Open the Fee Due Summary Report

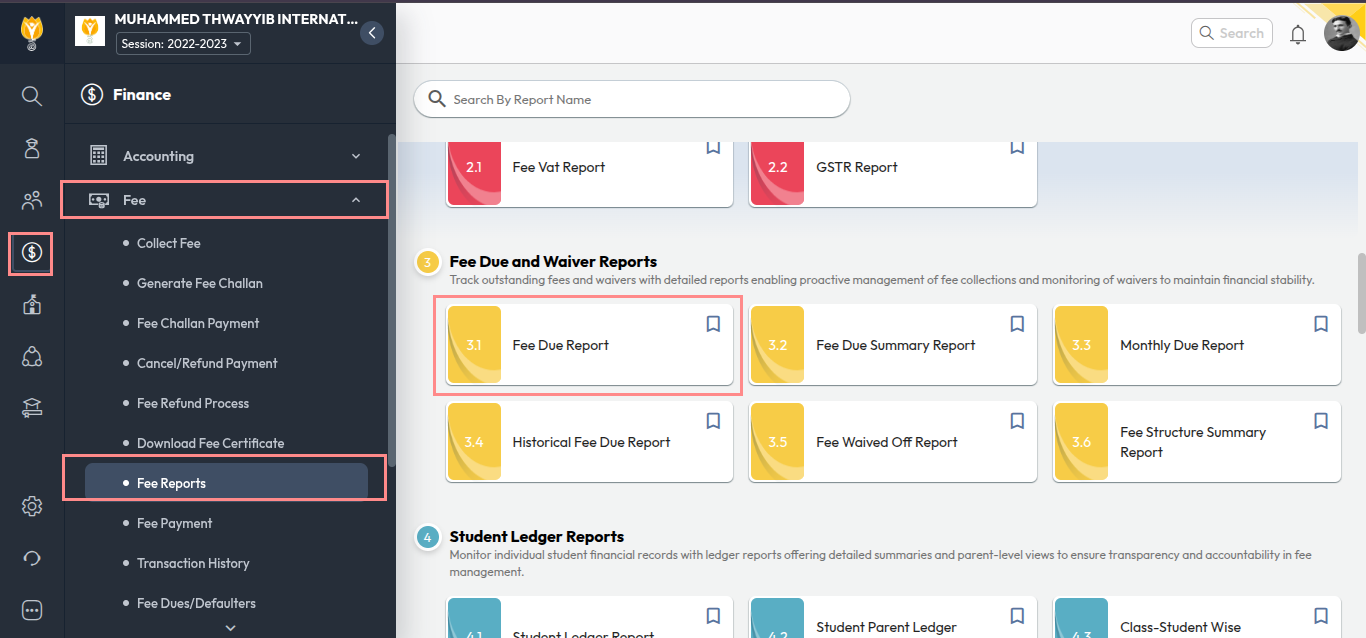click(x=893, y=345)
